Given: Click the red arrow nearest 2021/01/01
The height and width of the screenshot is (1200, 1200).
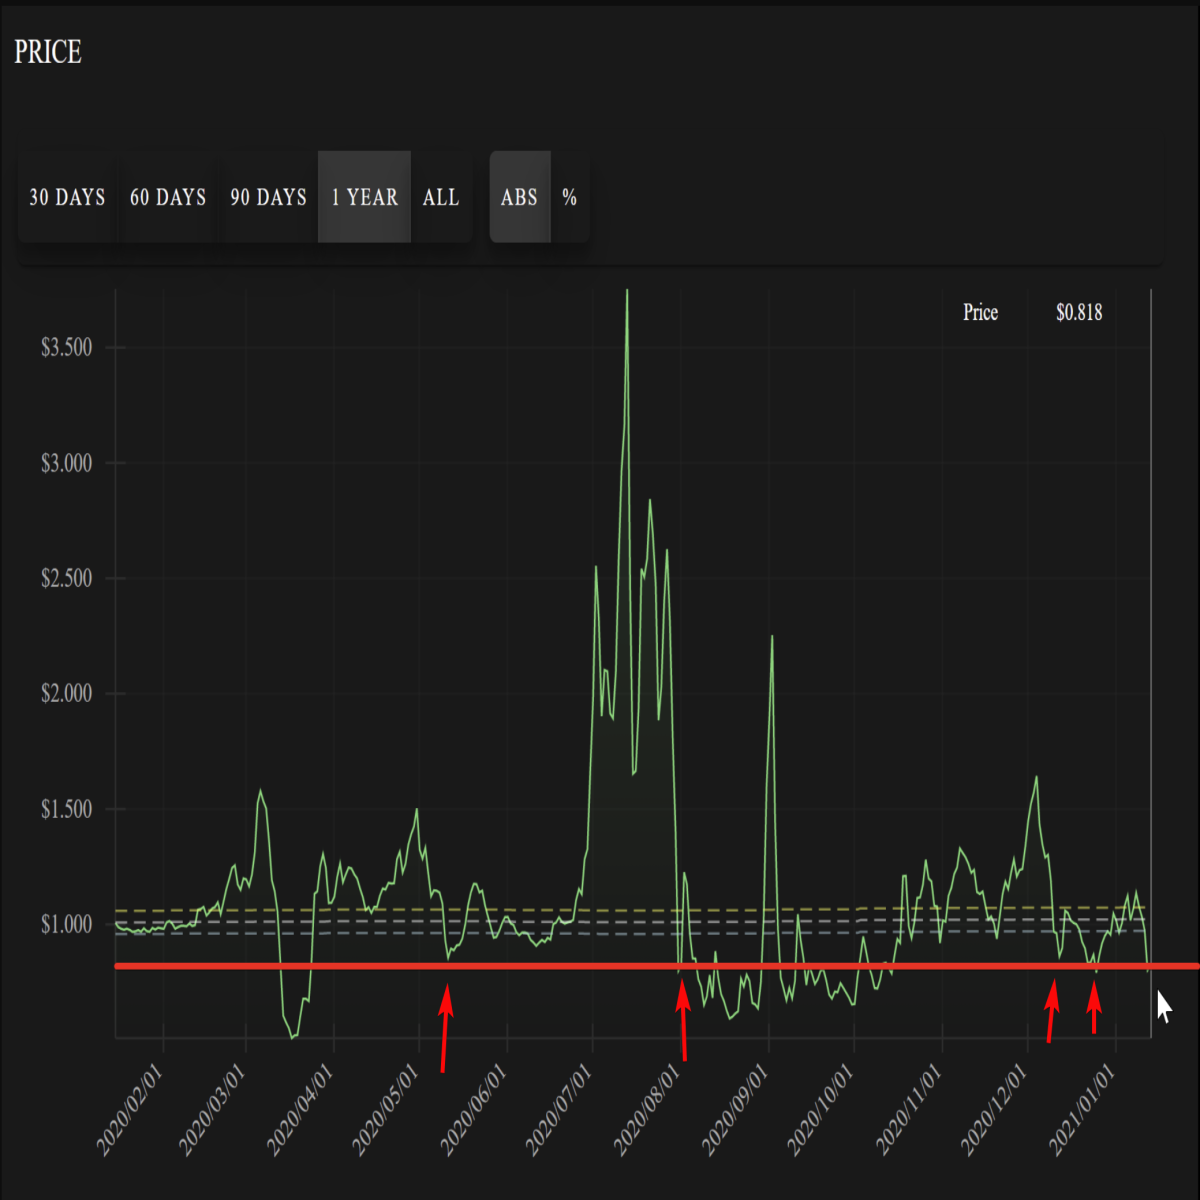Looking at the screenshot, I should (x=1094, y=1007).
